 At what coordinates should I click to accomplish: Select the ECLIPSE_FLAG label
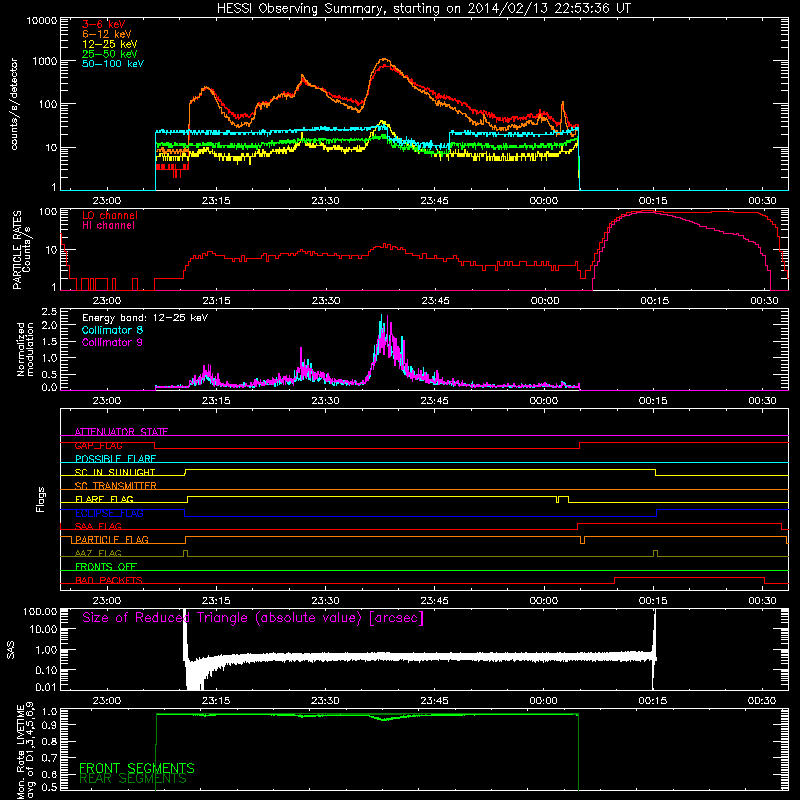[109, 513]
